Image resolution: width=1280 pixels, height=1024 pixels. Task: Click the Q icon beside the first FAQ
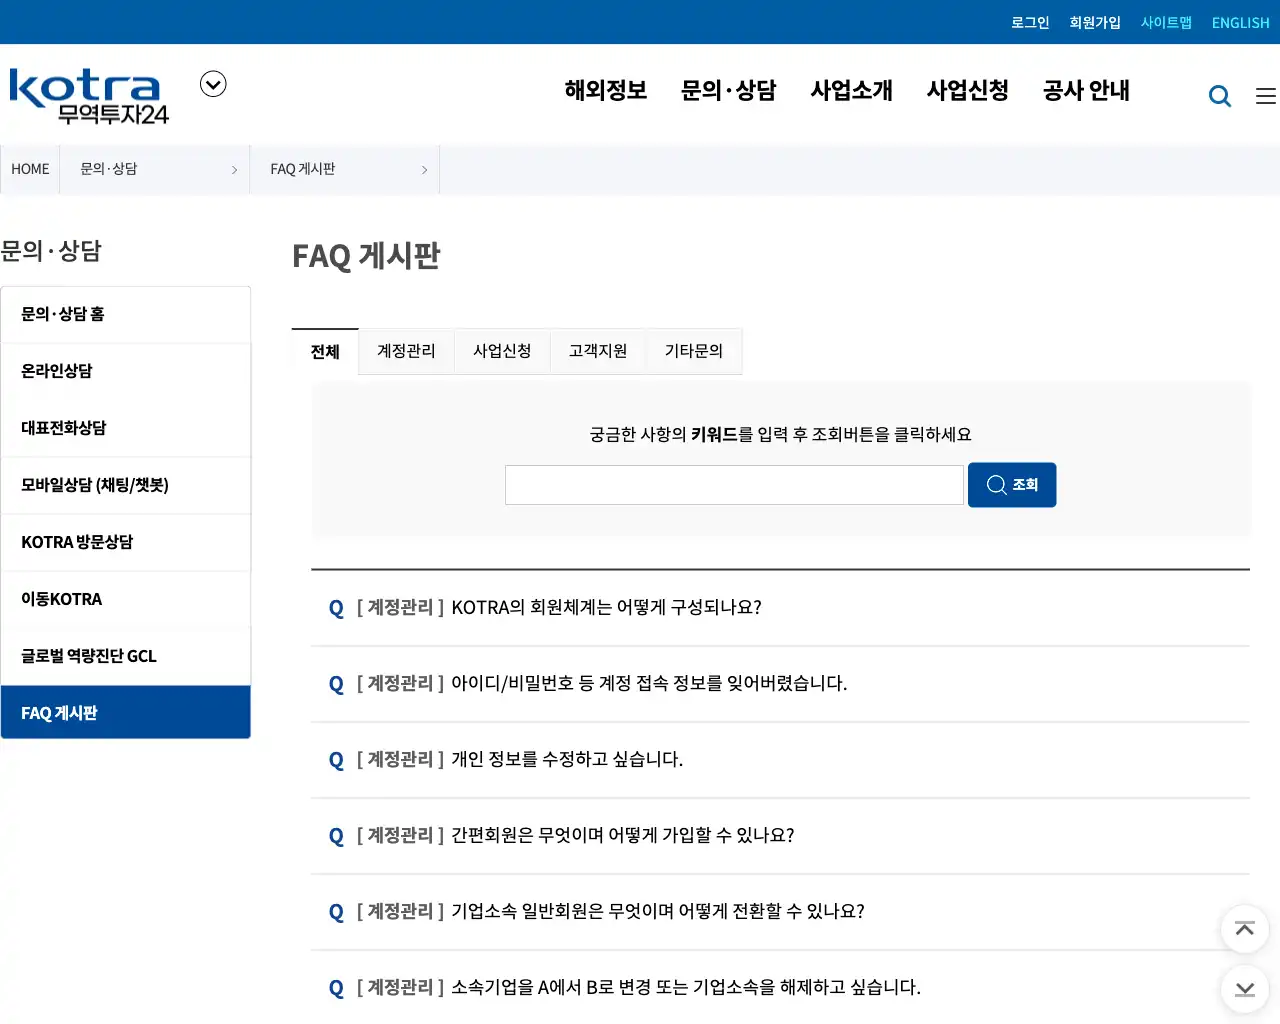click(x=336, y=607)
